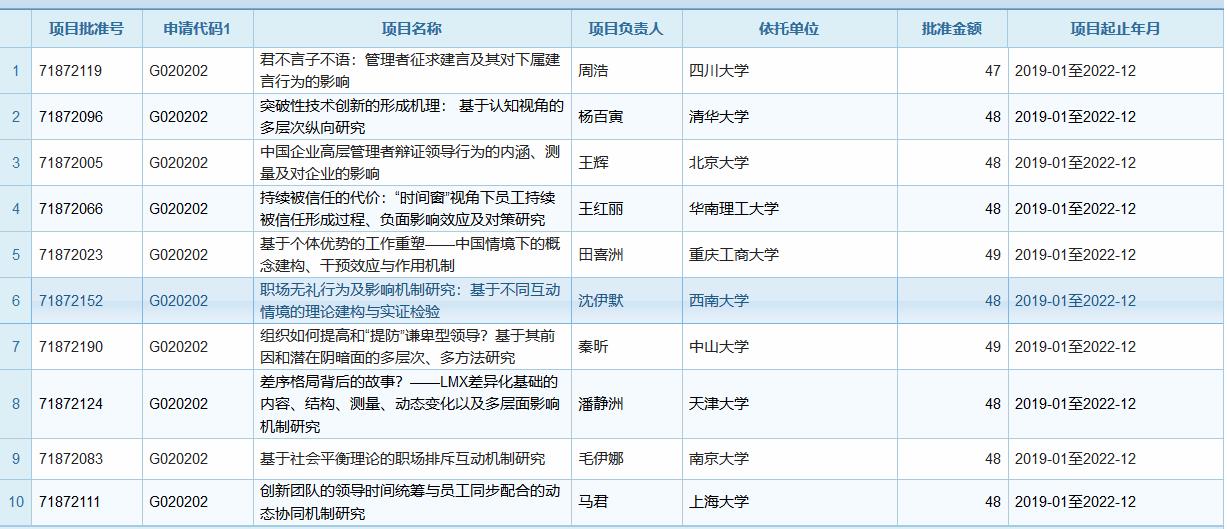Viewport: 1227px width, 529px height.
Task: Select institution 天津大学
Action: [x=719, y=404]
